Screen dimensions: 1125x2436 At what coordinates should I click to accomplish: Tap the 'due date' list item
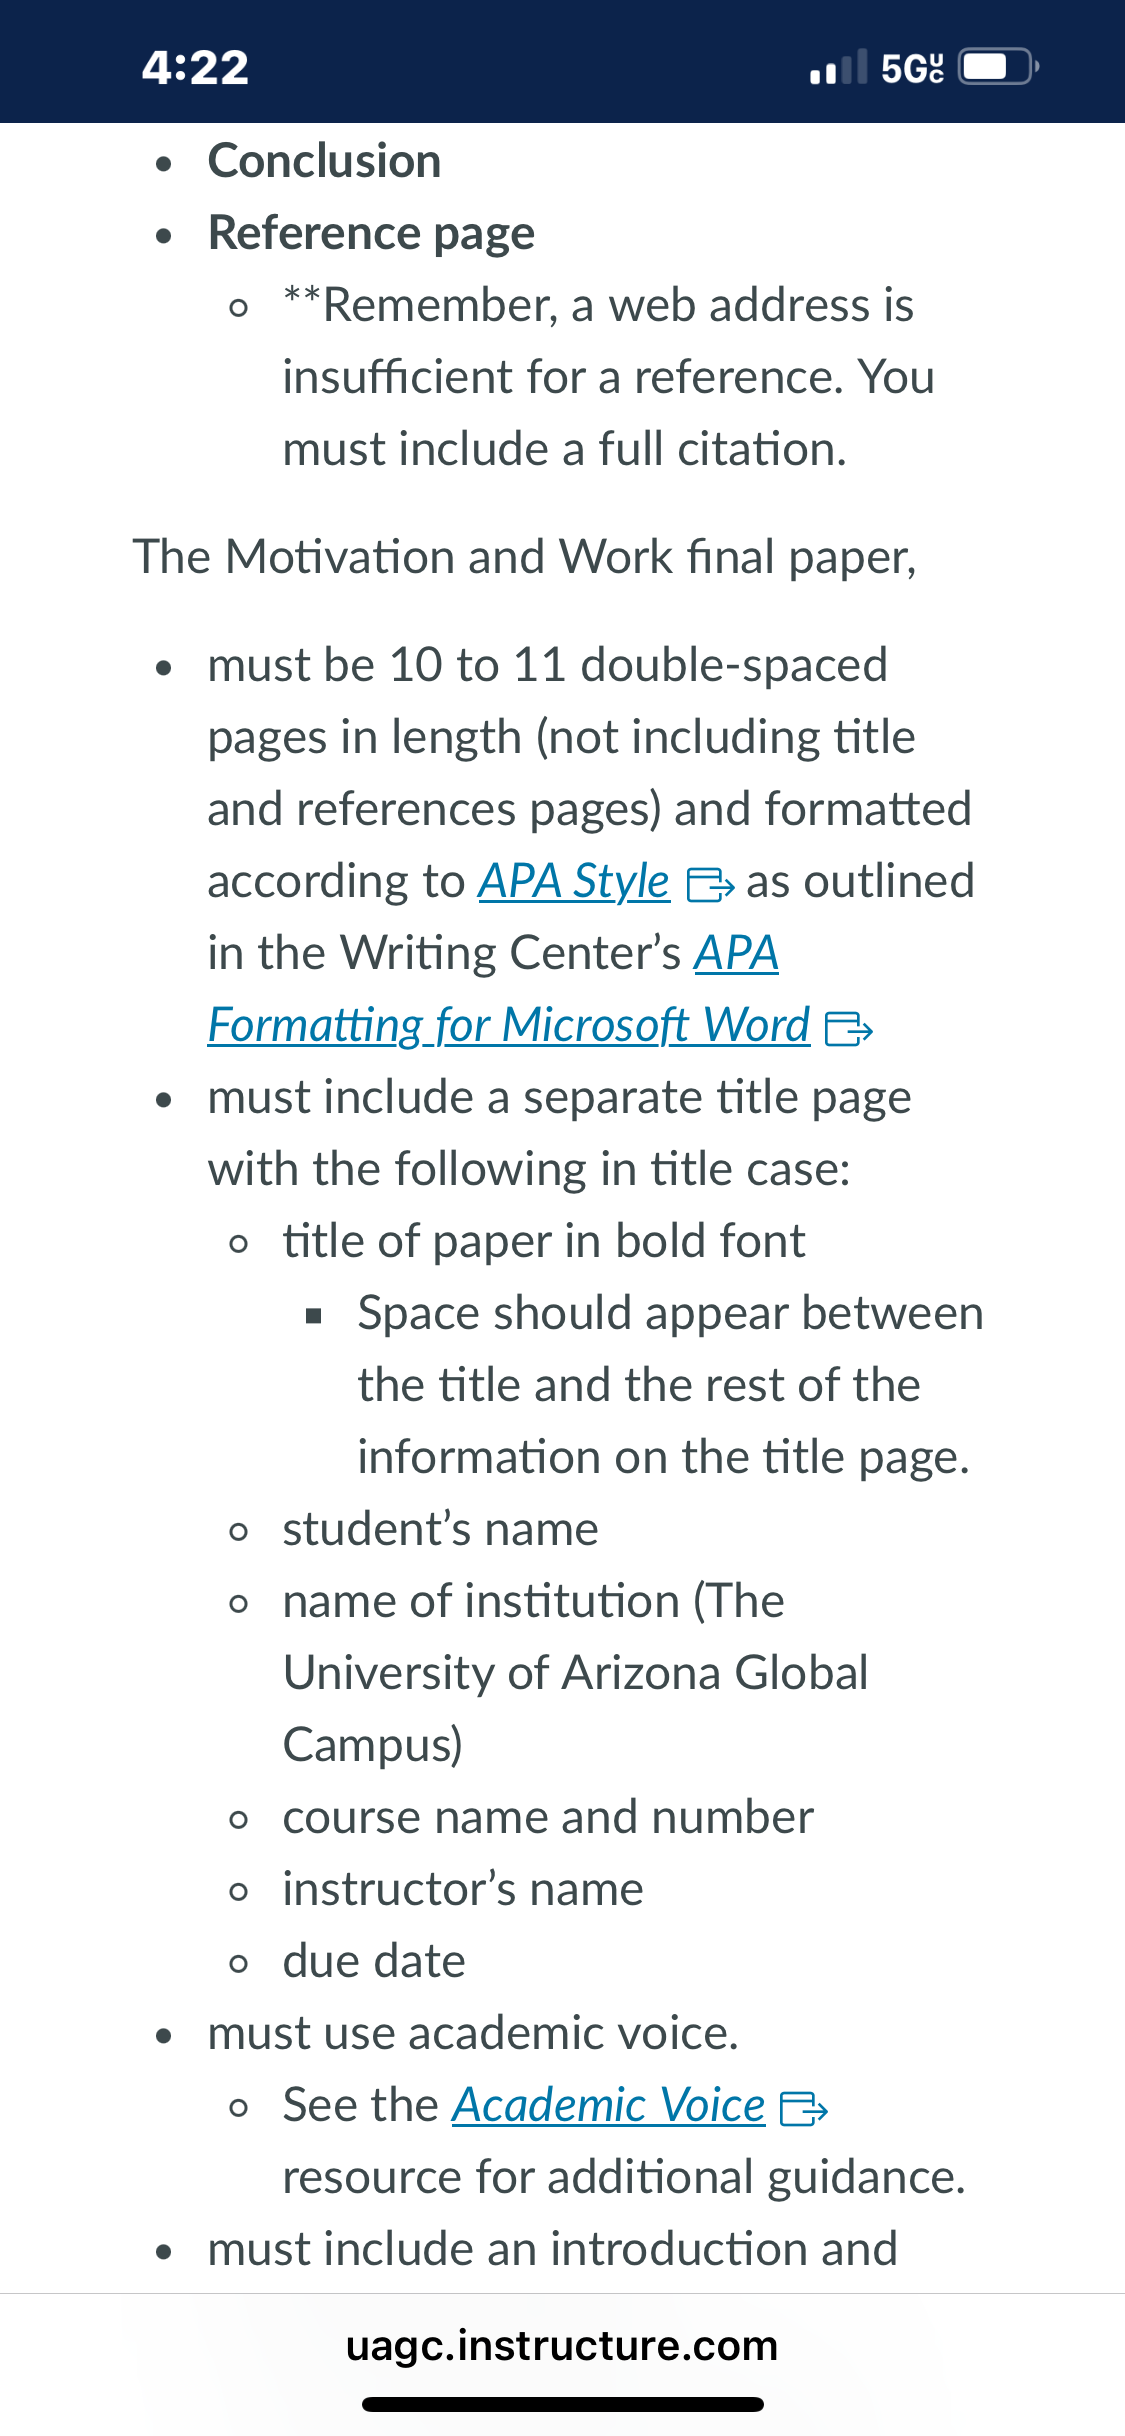[374, 1961]
